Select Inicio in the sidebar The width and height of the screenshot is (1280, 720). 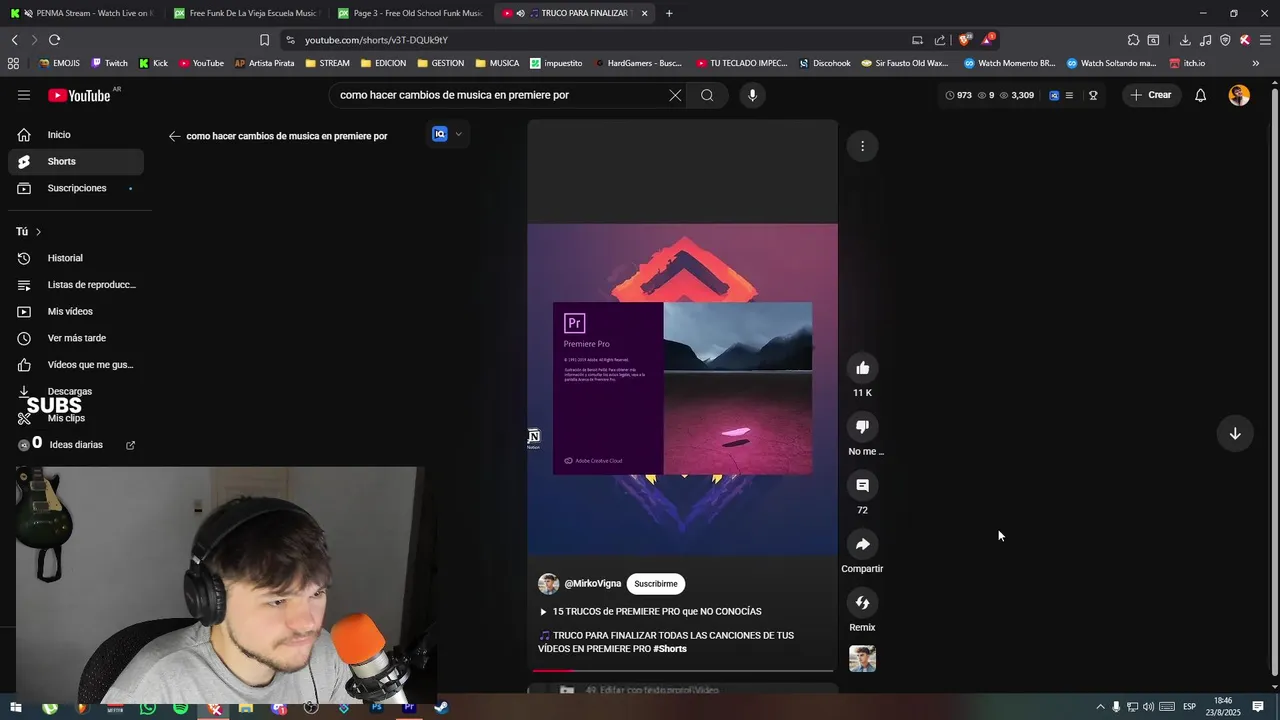76,135
